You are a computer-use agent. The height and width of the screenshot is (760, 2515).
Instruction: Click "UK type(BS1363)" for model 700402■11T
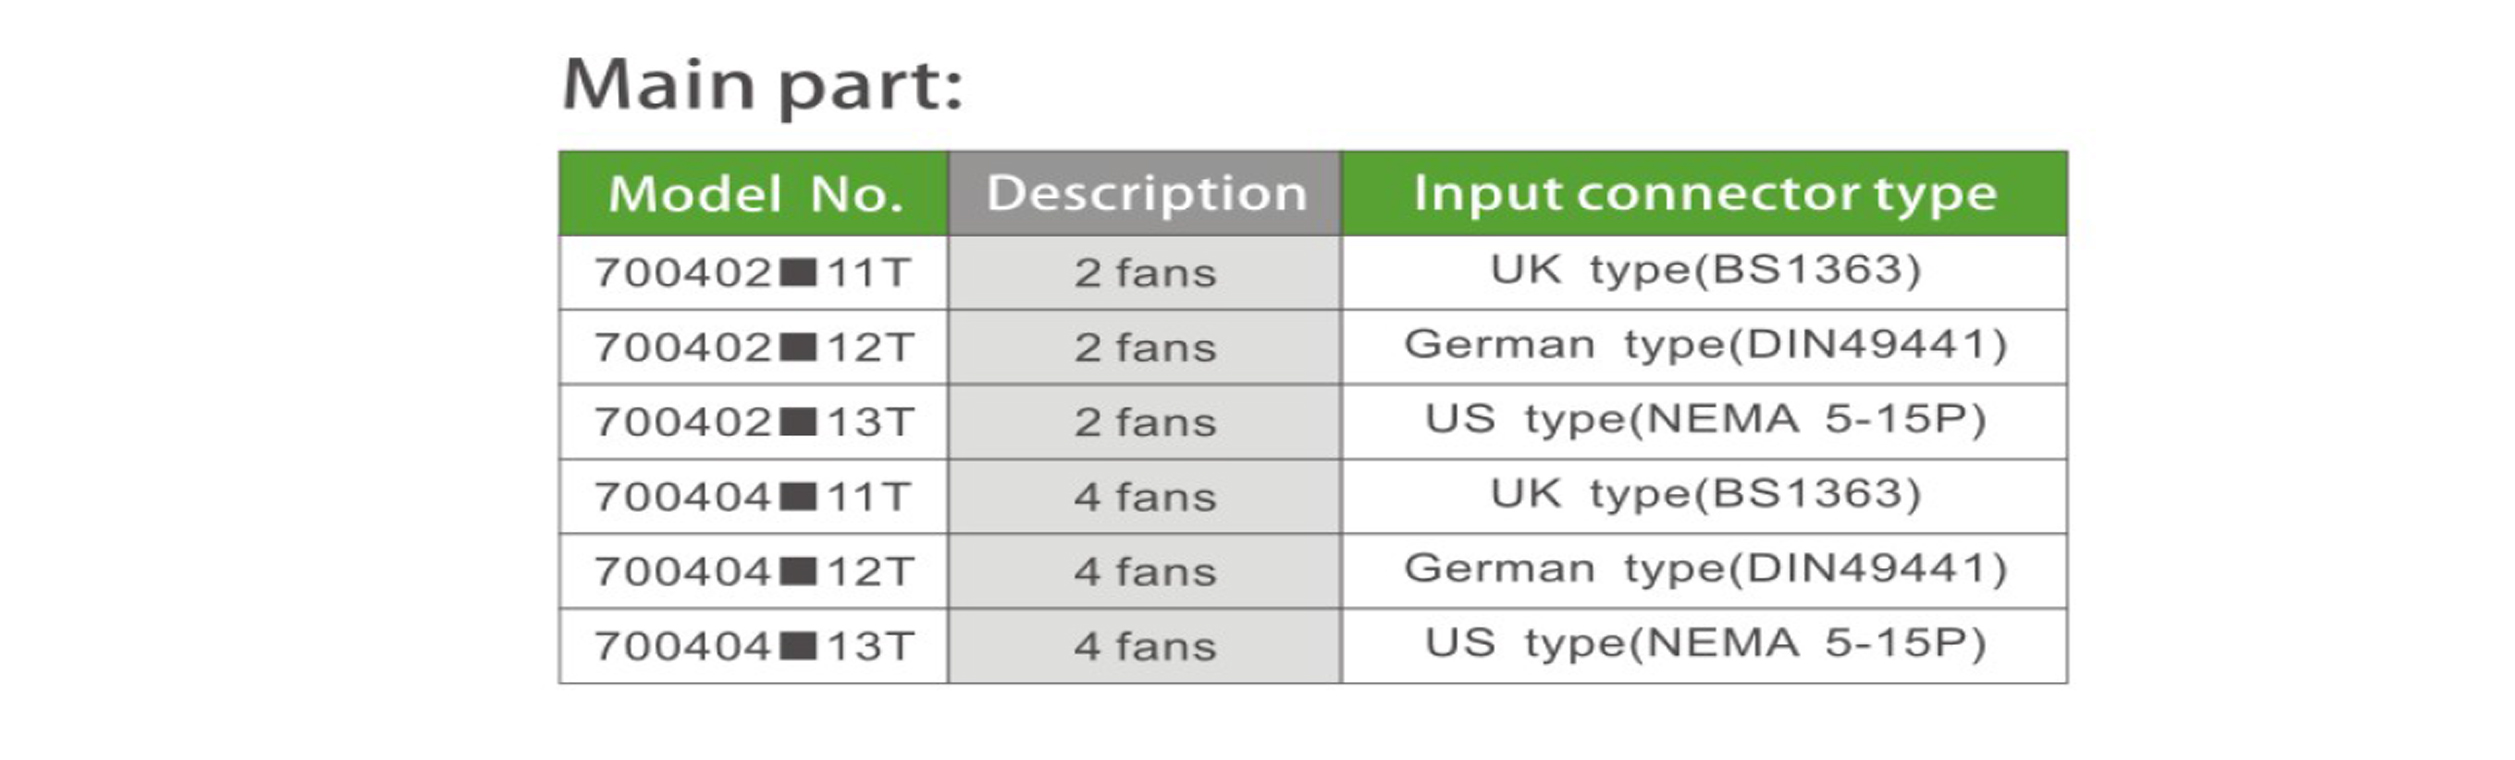1705,271
